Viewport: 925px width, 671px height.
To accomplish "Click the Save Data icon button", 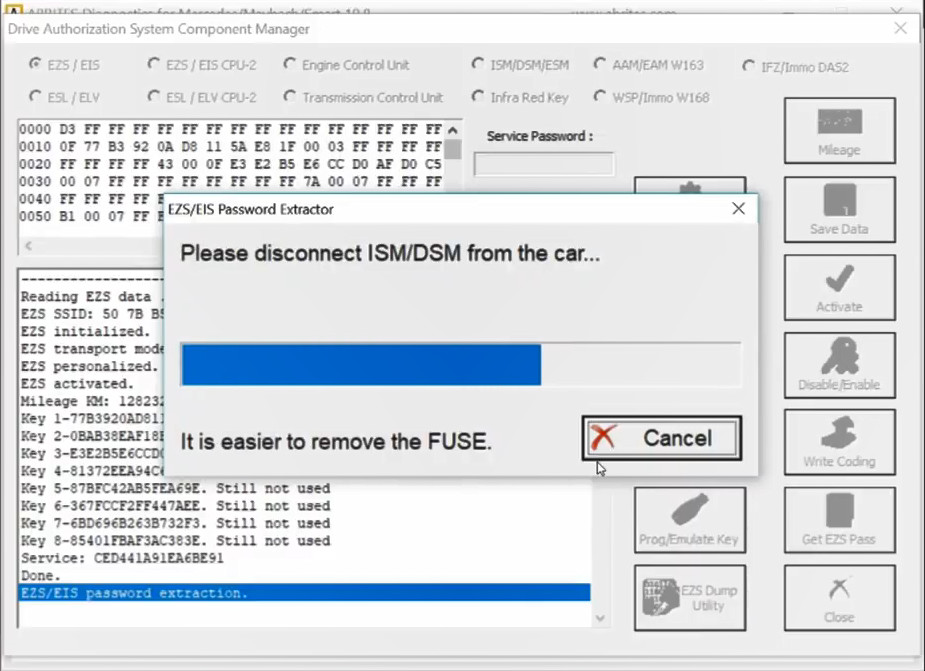I will tap(839, 210).
